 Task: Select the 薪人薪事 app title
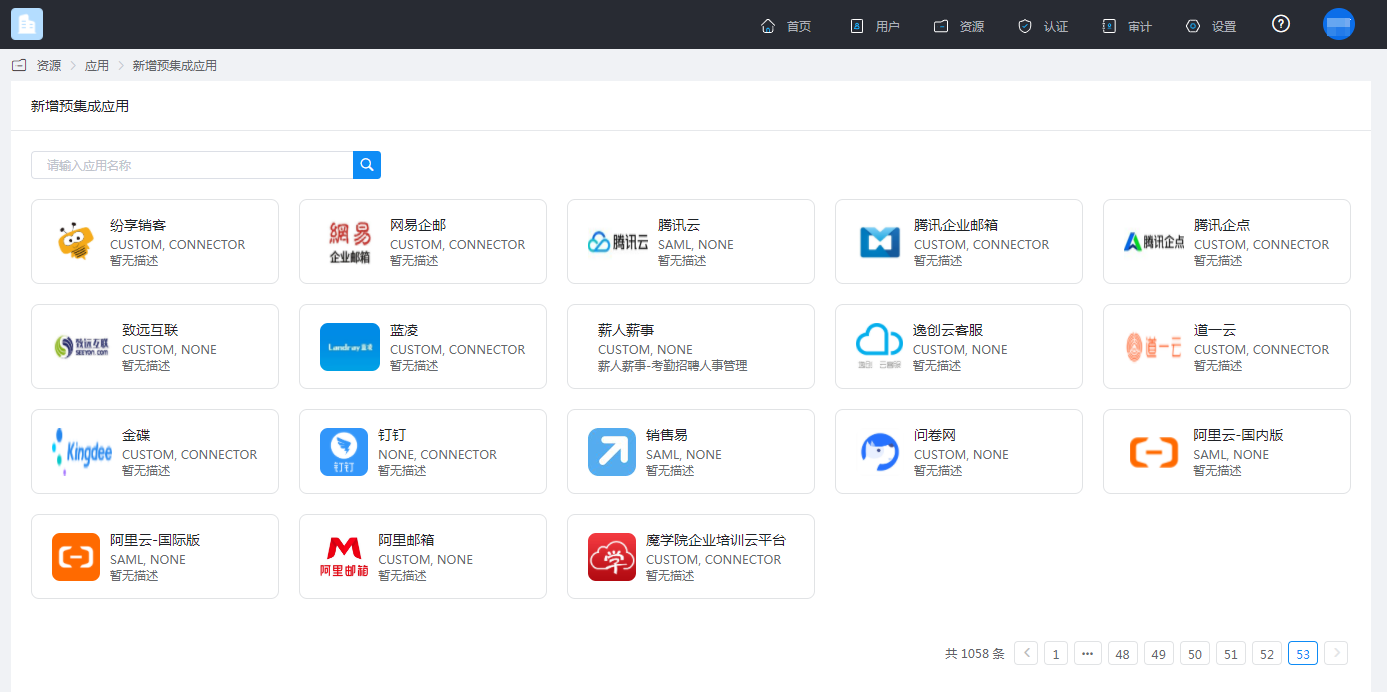point(626,330)
